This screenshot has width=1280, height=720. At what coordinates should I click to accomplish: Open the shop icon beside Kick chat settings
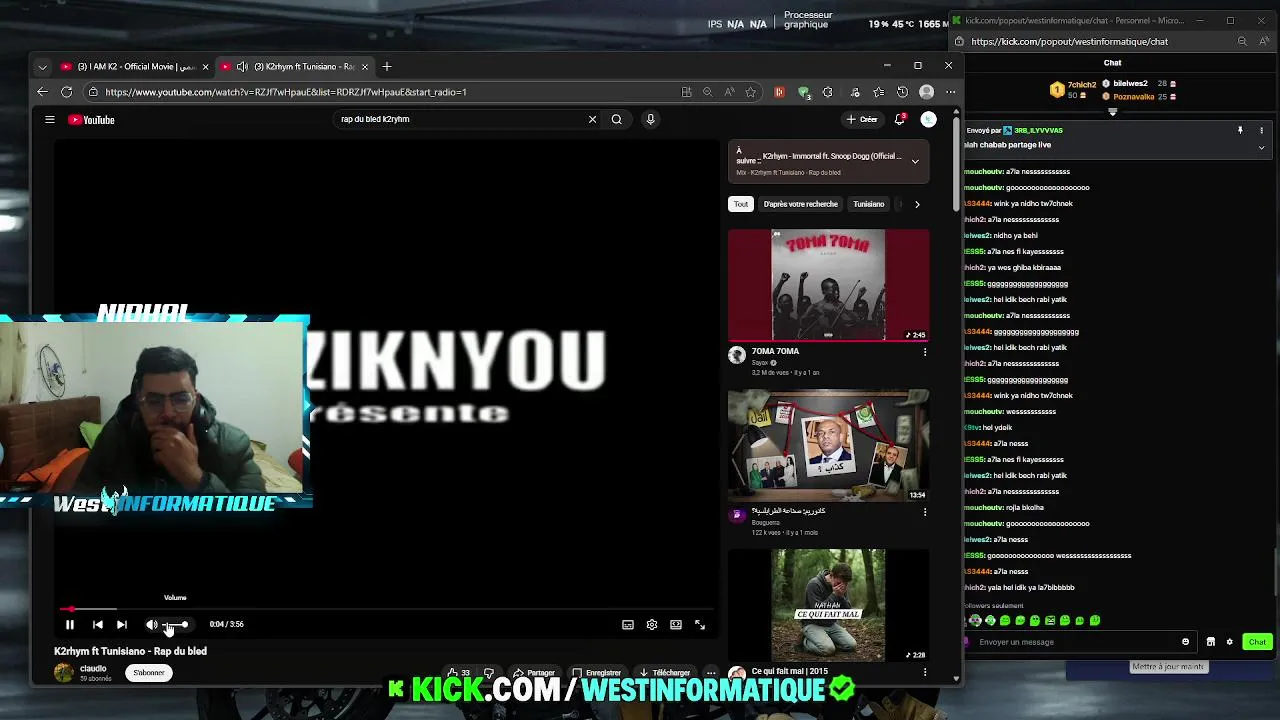point(1211,642)
